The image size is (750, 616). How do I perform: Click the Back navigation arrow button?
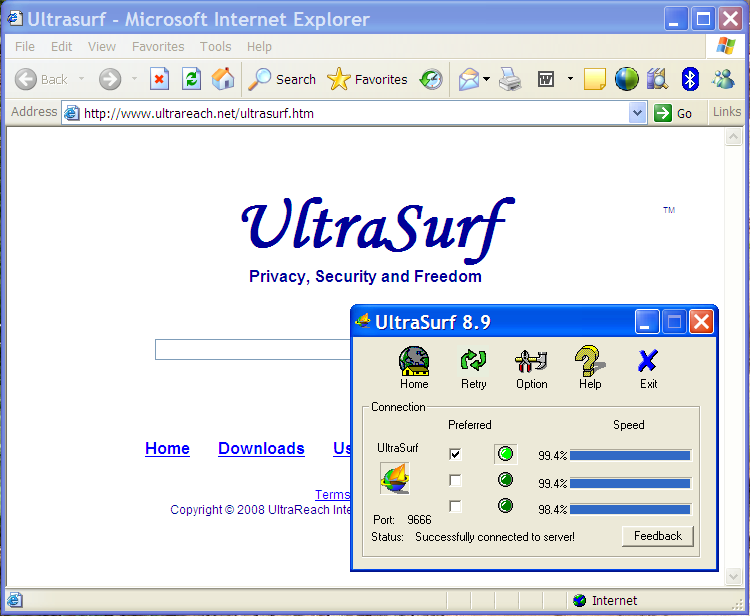pos(26,79)
